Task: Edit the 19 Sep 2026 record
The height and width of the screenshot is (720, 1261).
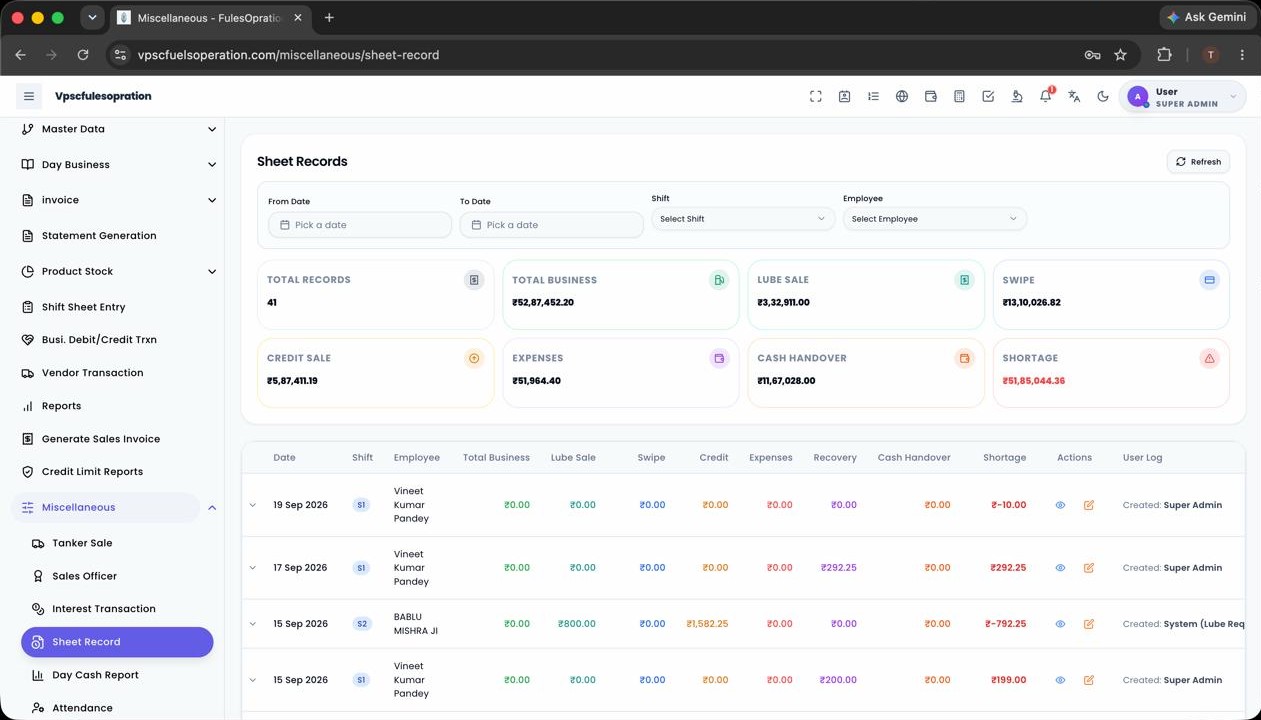Action: 1089,505
